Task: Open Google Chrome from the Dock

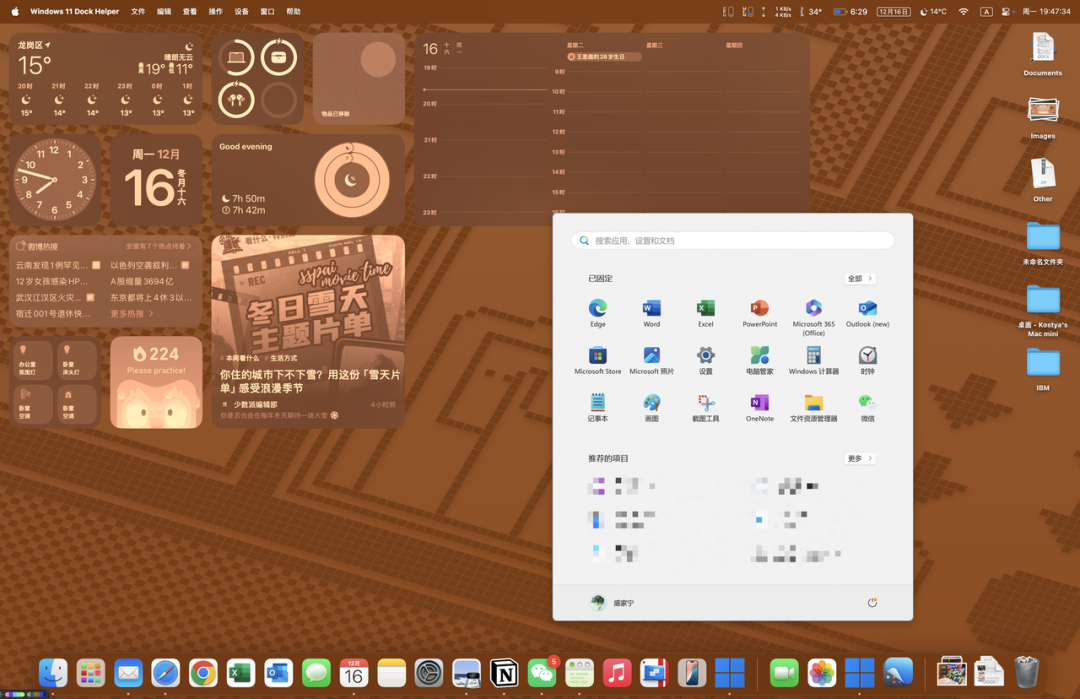Action: [x=203, y=673]
